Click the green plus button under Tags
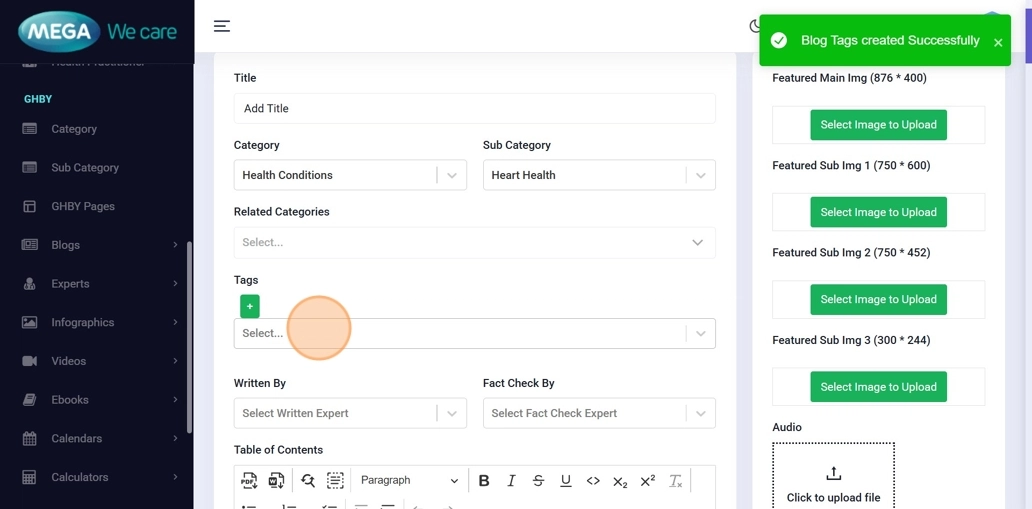1032x509 pixels. tap(250, 306)
